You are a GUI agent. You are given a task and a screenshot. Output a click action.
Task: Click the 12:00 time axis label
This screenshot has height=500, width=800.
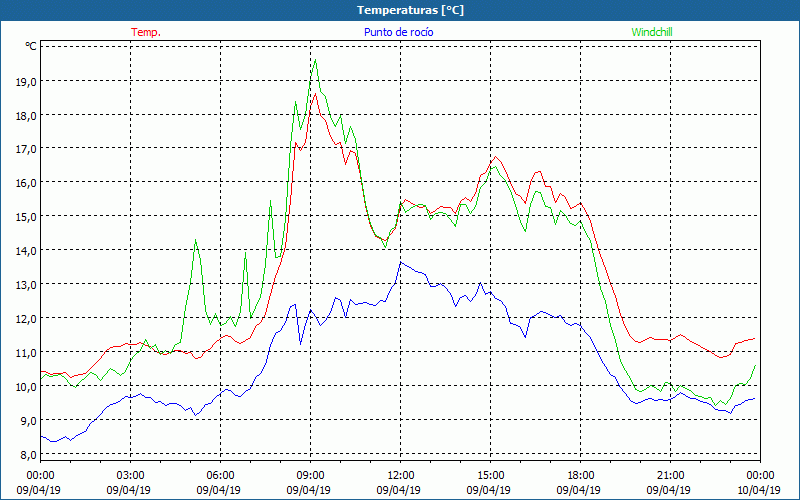(x=401, y=476)
